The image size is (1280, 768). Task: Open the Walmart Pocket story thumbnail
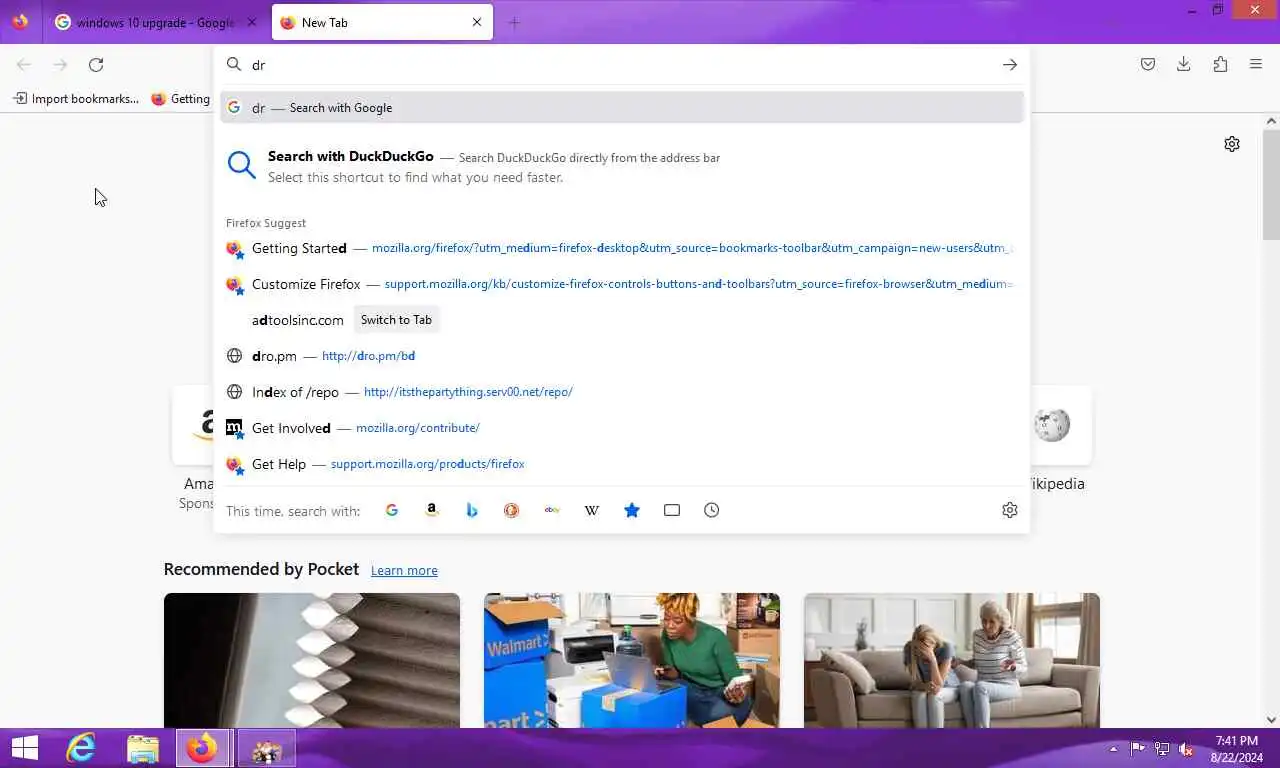[632, 660]
